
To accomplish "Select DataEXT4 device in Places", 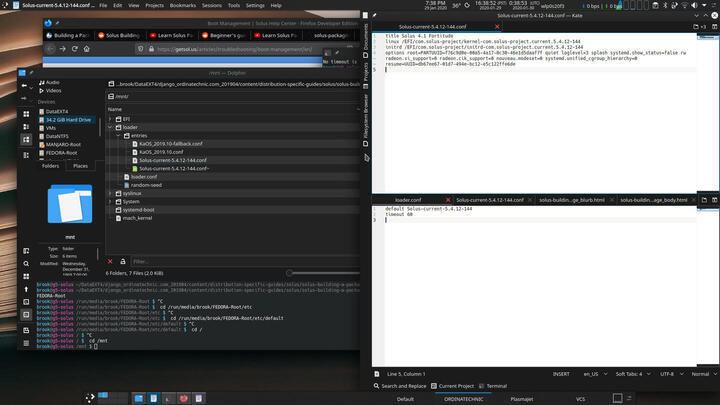I will tap(56, 112).
